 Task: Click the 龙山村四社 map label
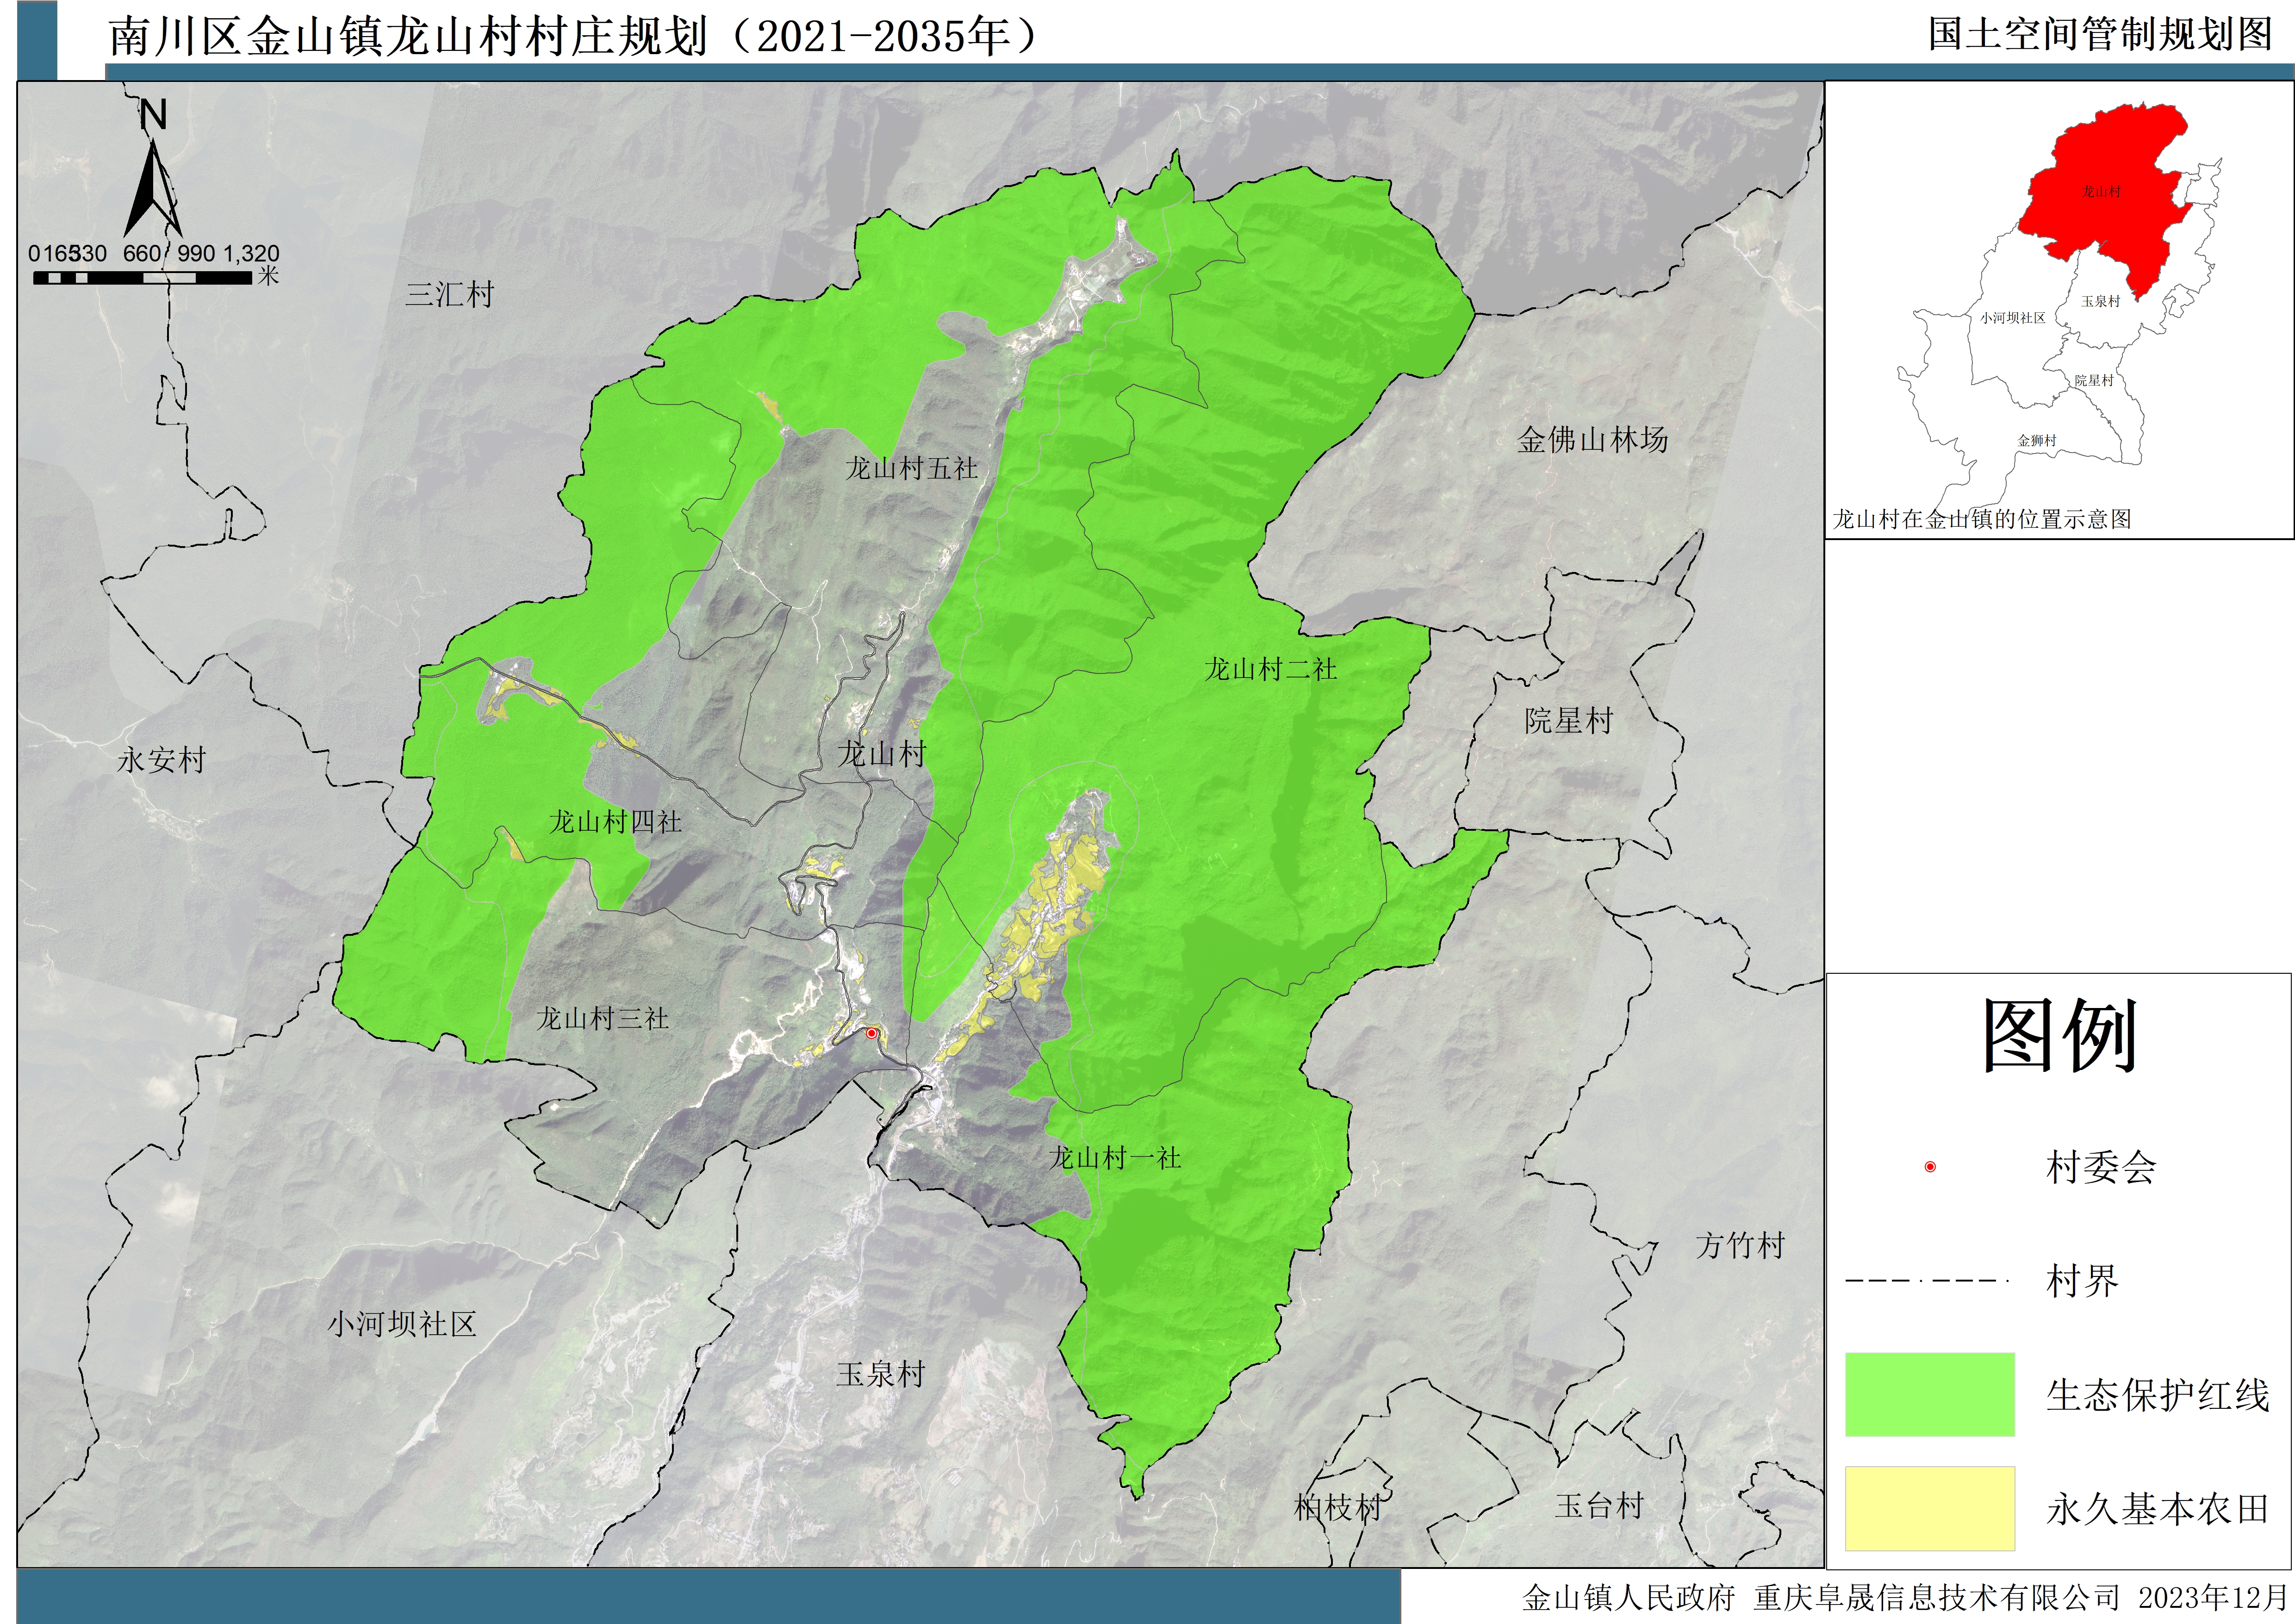[x=615, y=822]
